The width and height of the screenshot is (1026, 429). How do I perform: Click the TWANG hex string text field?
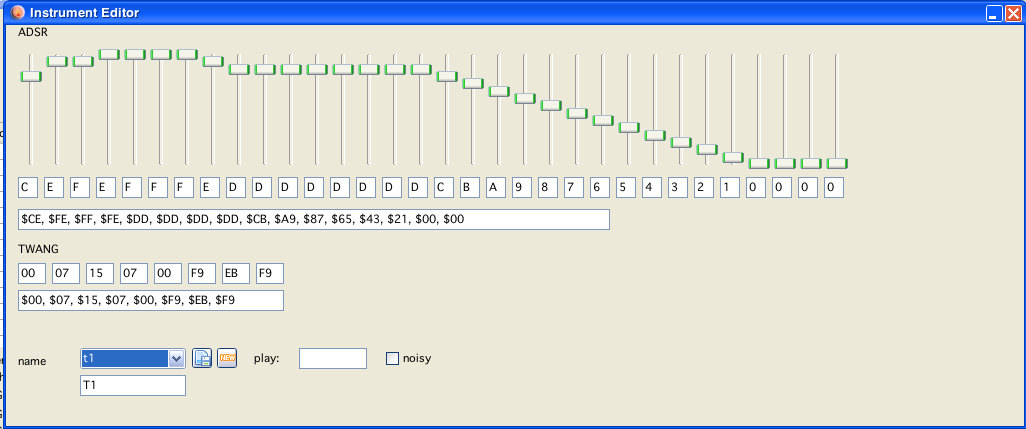151,300
